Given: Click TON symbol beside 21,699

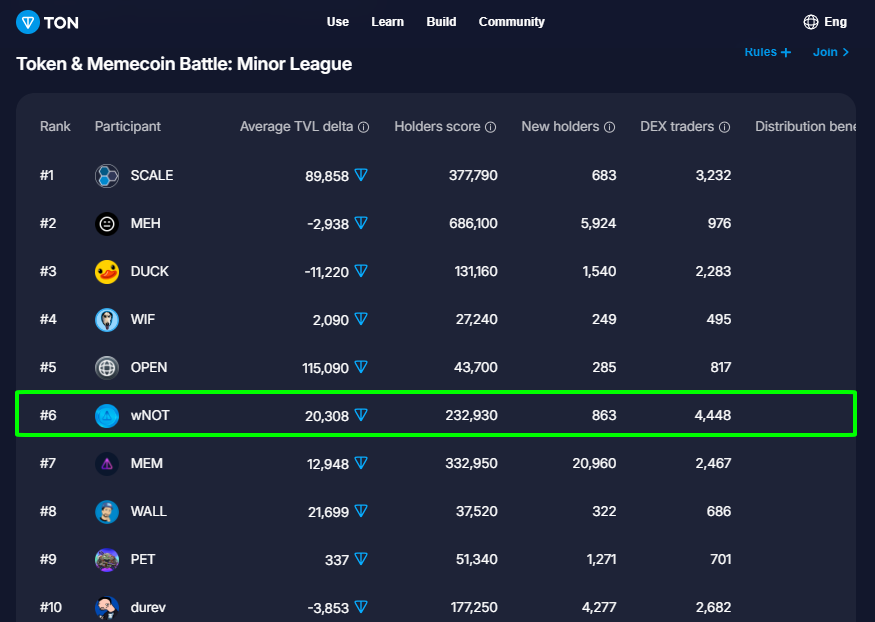Looking at the screenshot, I should [x=361, y=511].
